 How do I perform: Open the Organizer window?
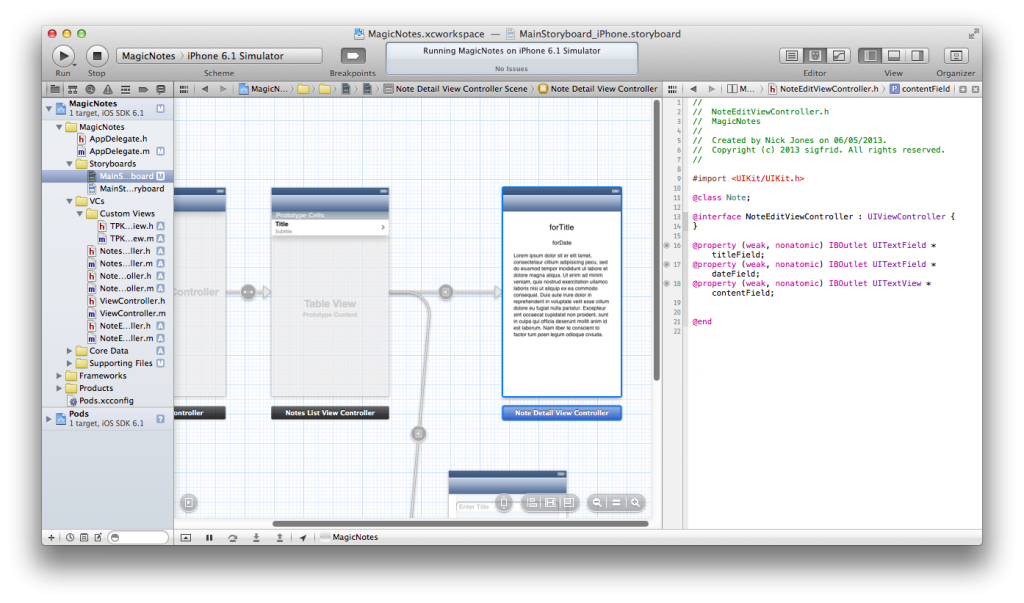coord(955,56)
